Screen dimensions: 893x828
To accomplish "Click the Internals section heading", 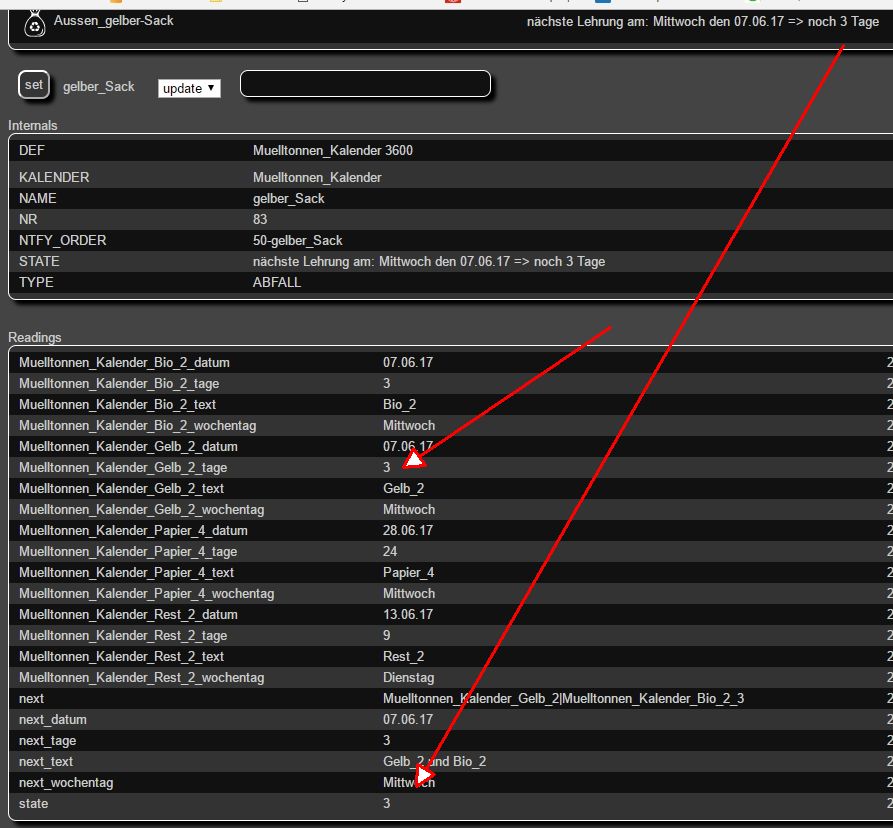I will pyautogui.click(x=33, y=126).
